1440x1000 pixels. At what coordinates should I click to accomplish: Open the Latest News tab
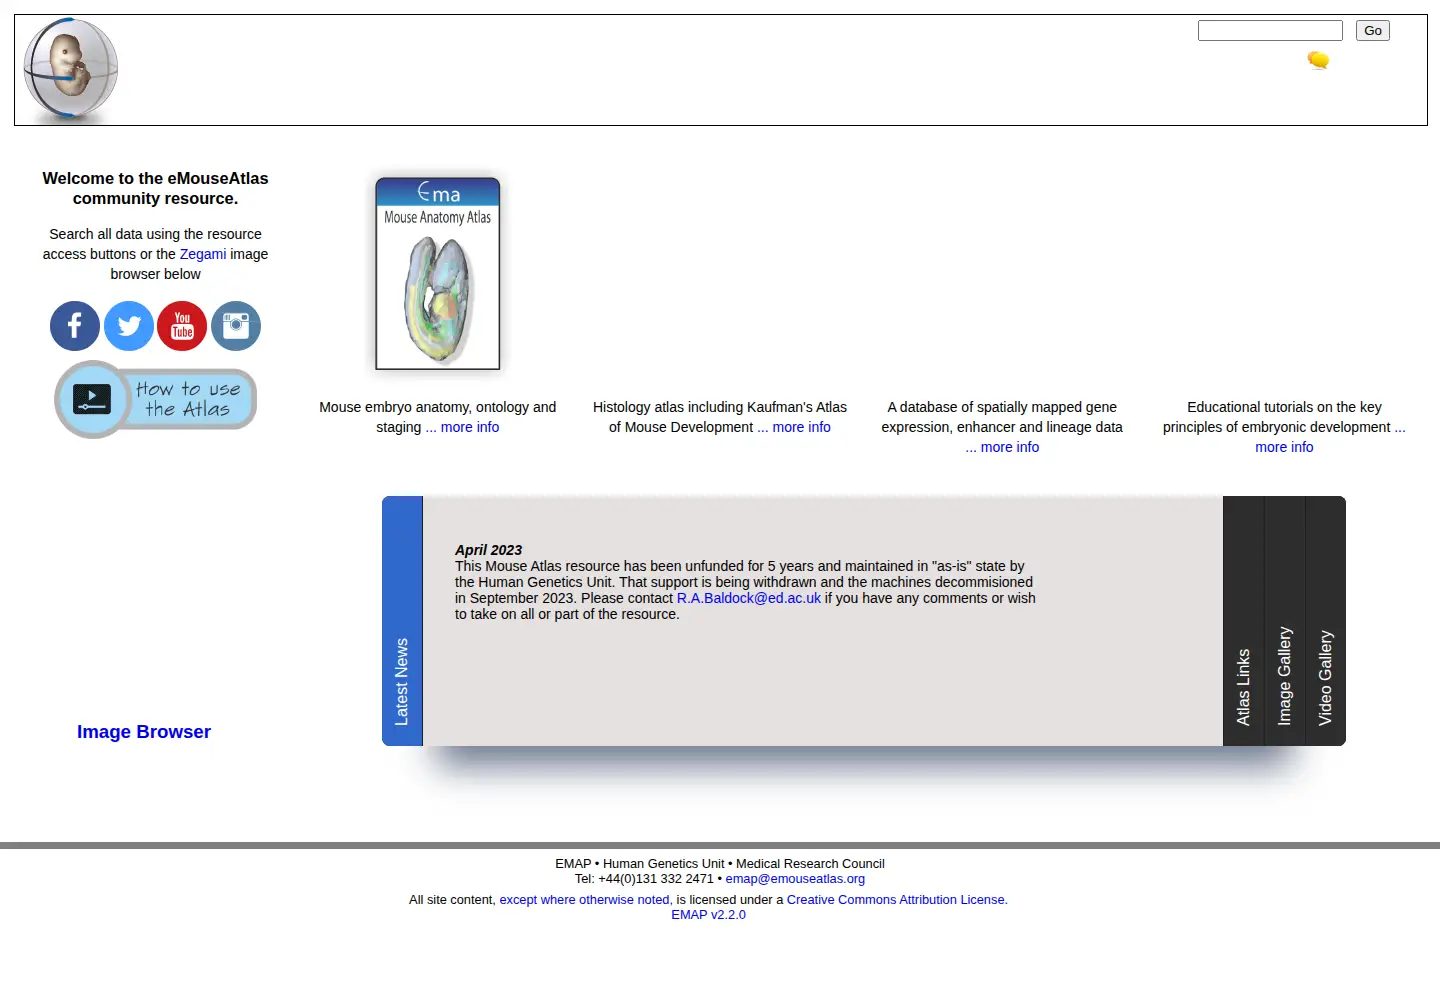coord(402,621)
